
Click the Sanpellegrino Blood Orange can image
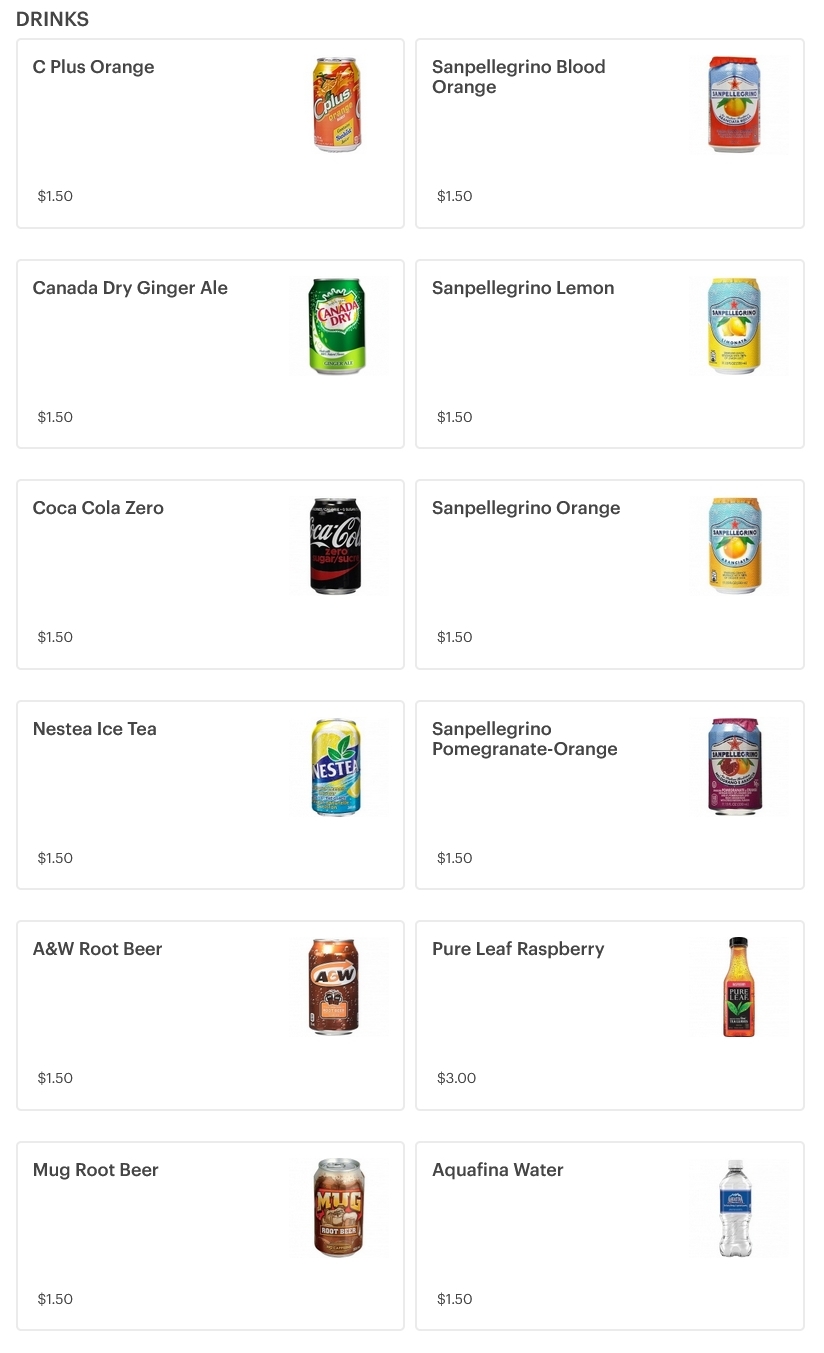point(735,105)
